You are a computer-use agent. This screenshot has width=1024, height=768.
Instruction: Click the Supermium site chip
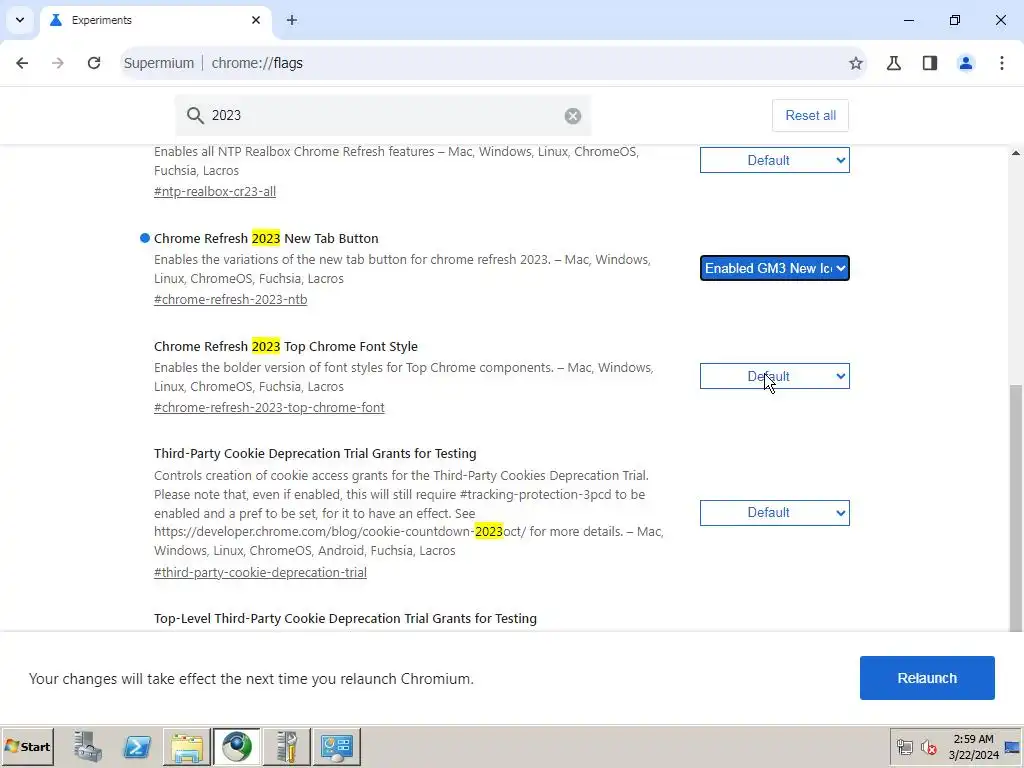pos(159,63)
